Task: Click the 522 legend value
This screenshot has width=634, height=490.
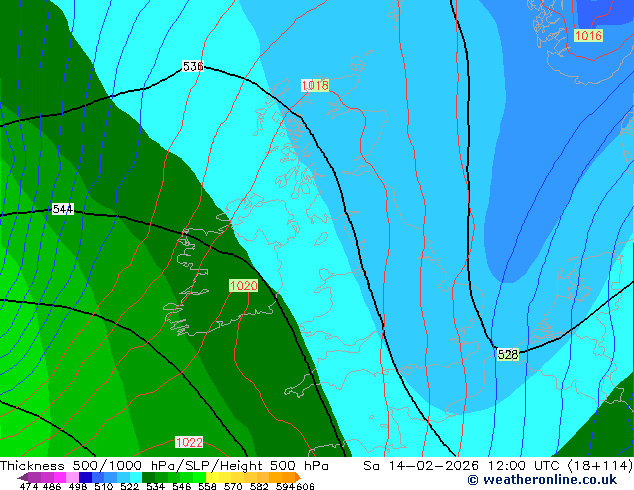Action: click(x=129, y=486)
